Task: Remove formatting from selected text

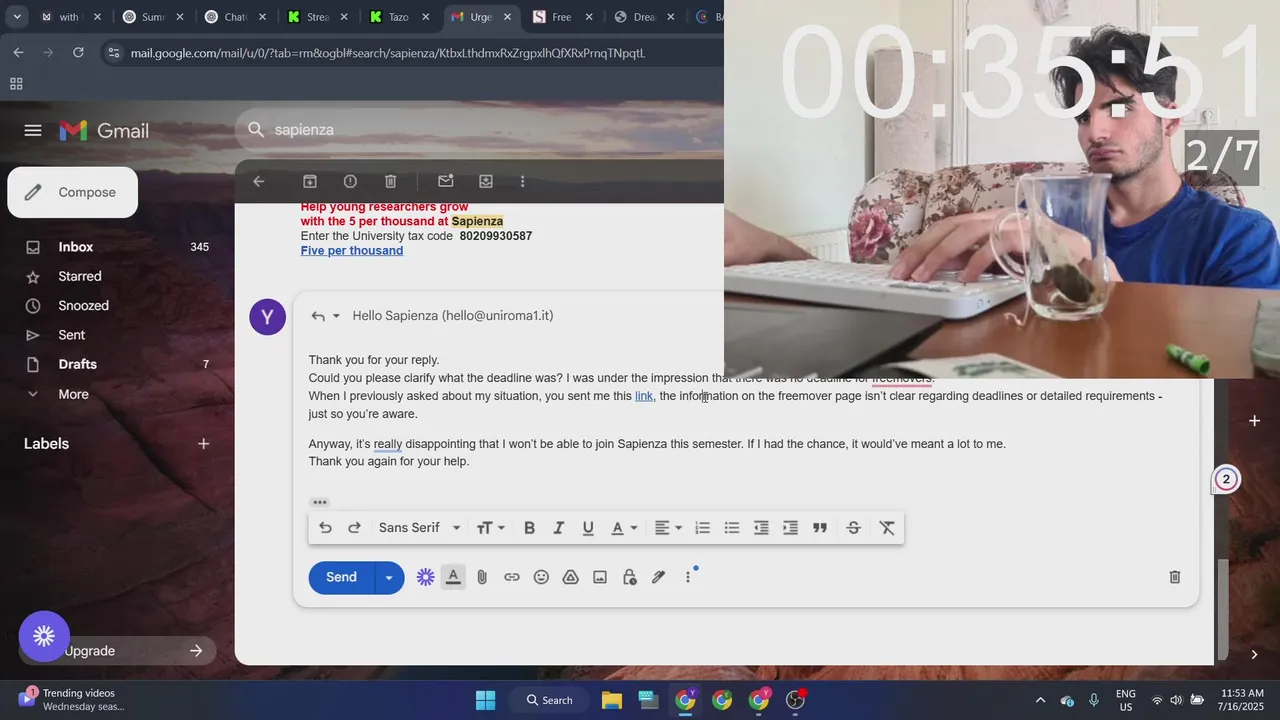Action: tap(887, 528)
